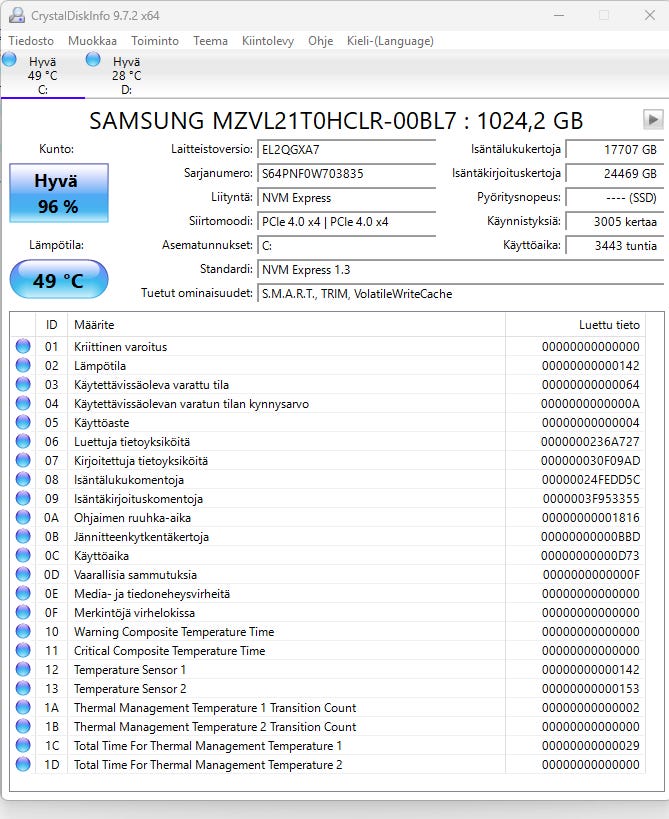Click the serial number field S64PNF0W703835
669x819 pixels.
(x=347, y=173)
